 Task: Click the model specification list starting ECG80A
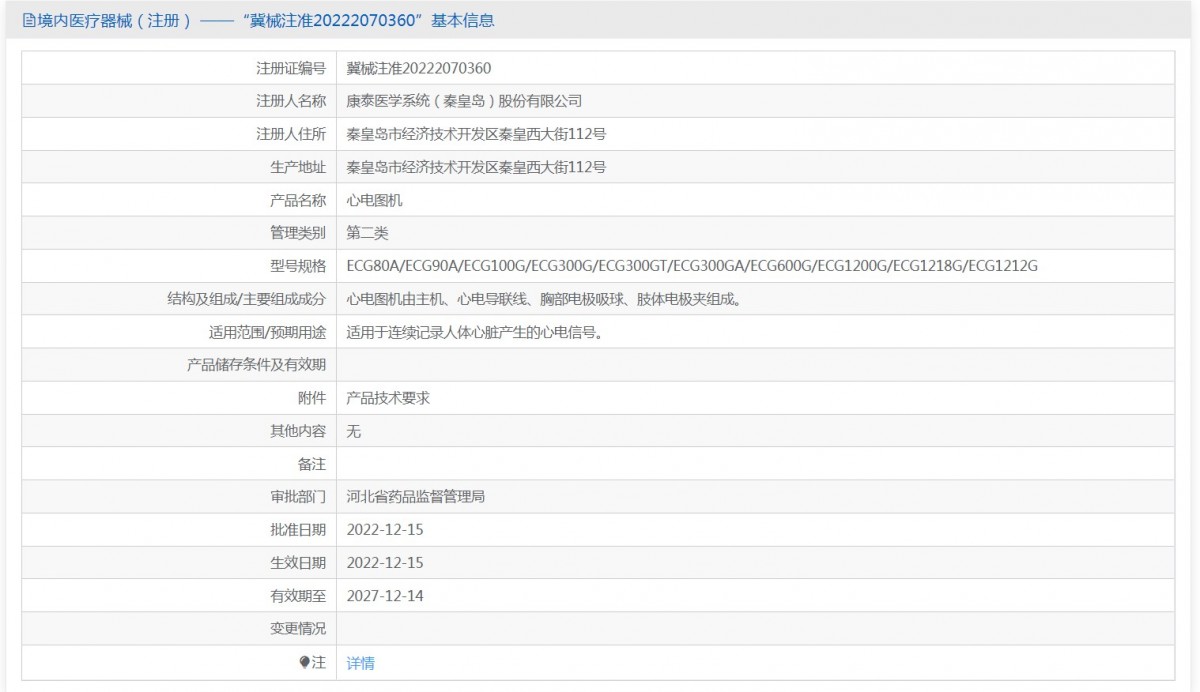coord(692,266)
